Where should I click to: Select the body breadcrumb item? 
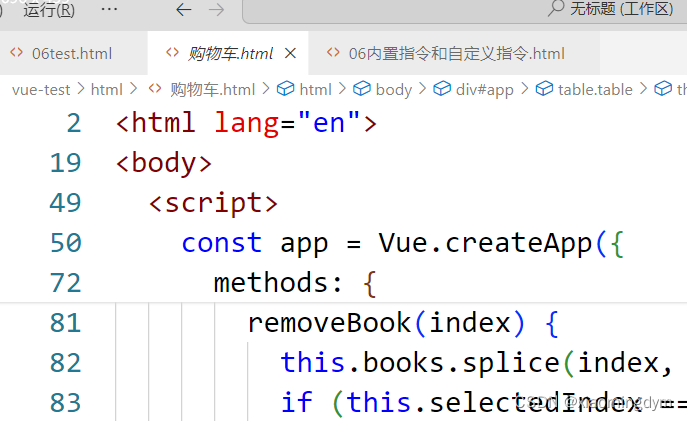tap(393, 90)
